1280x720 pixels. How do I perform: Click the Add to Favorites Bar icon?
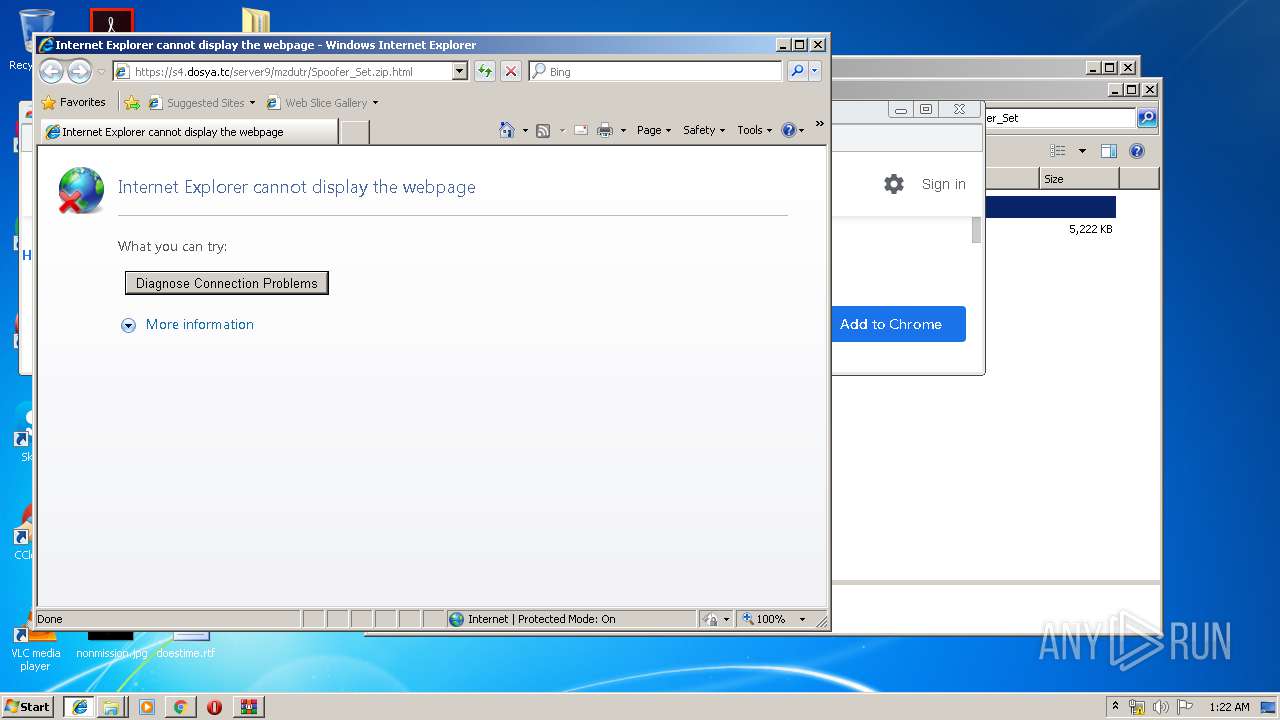pyautogui.click(x=132, y=102)
